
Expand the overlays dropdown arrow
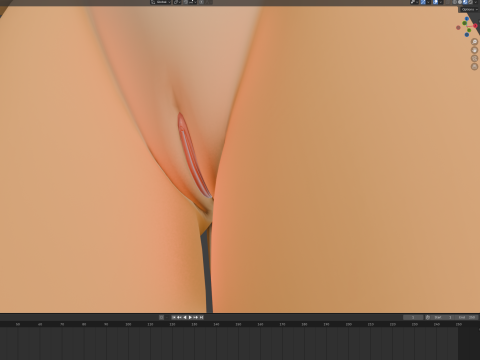point(441,2)
